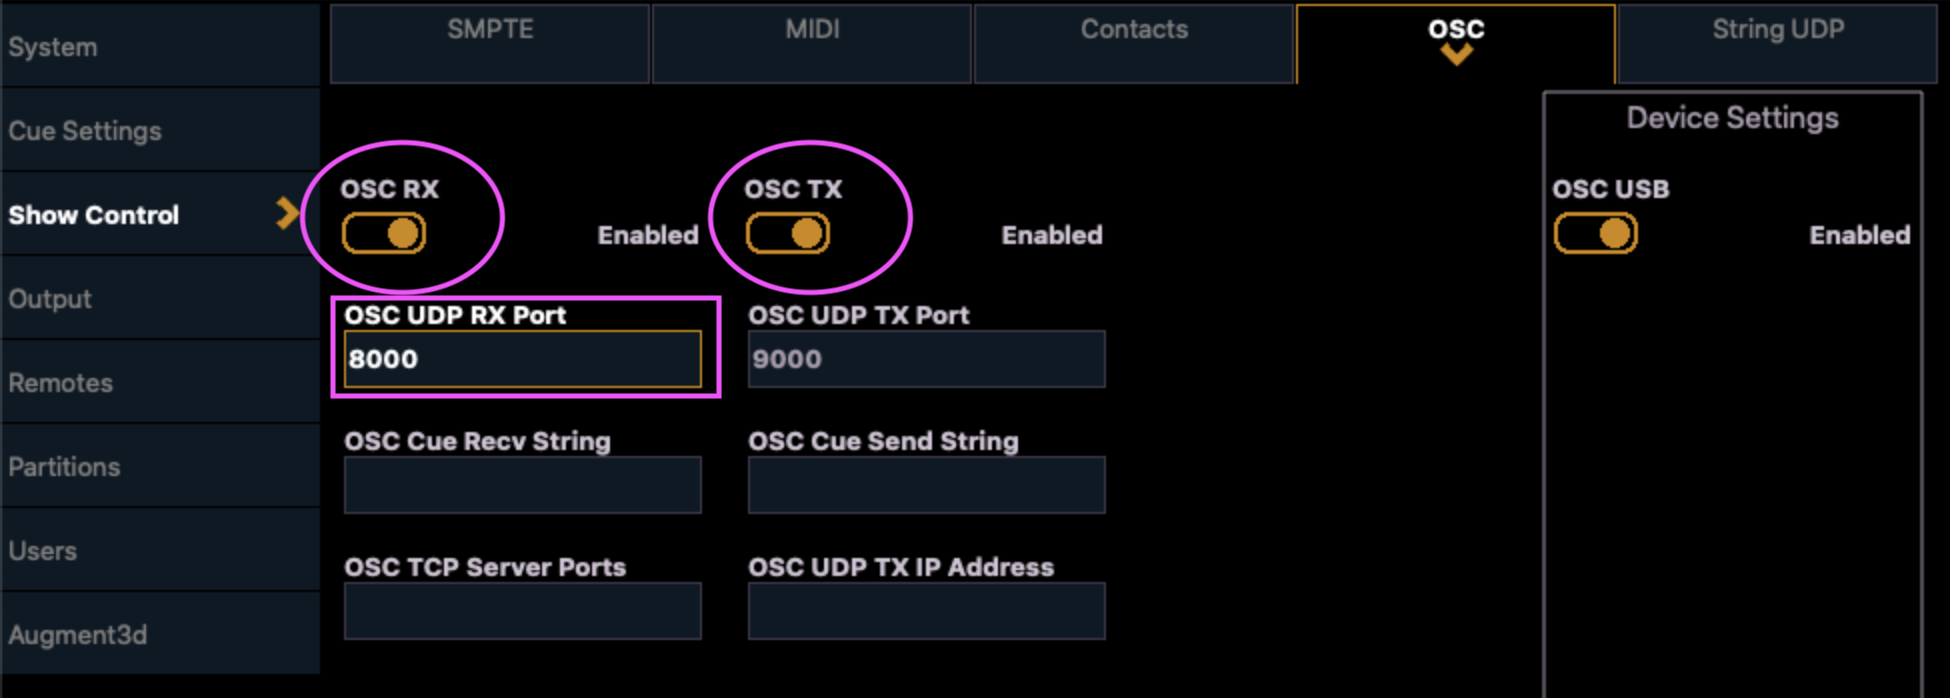The height and width of the screenshot is (698, 1950).
Task: Select the Users category
Action: click(x=43, y=550)
